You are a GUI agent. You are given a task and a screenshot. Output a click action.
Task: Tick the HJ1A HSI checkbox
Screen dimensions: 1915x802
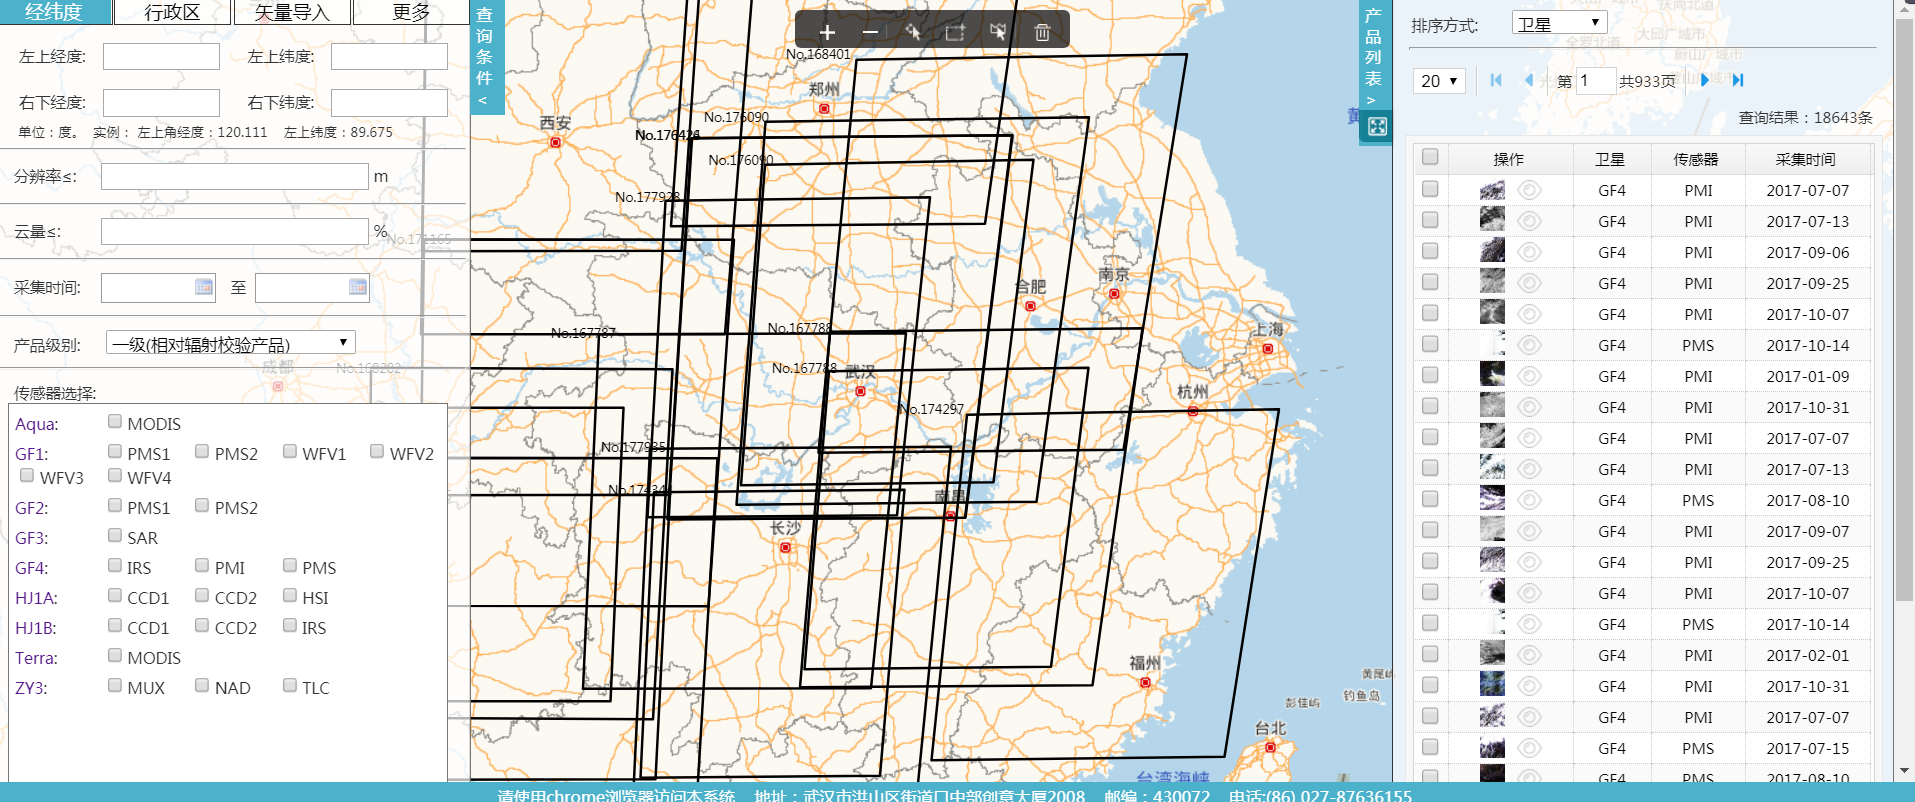point(290,595)
